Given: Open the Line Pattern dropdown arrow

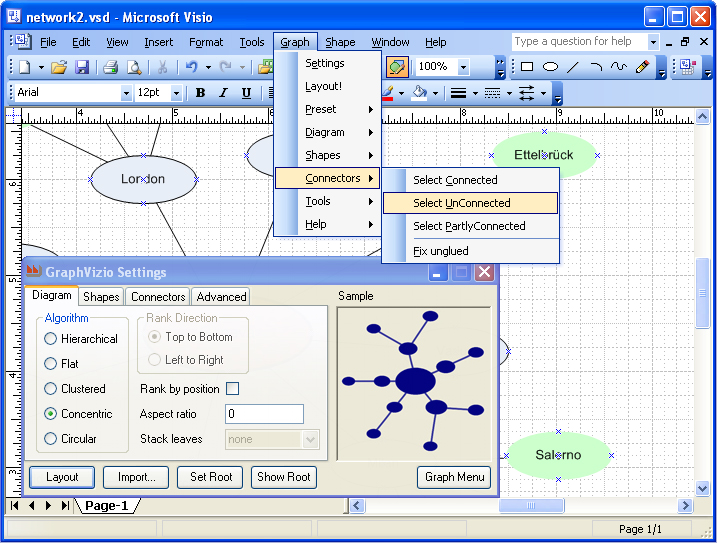Looking at the screenshot, I should (509, 93).
